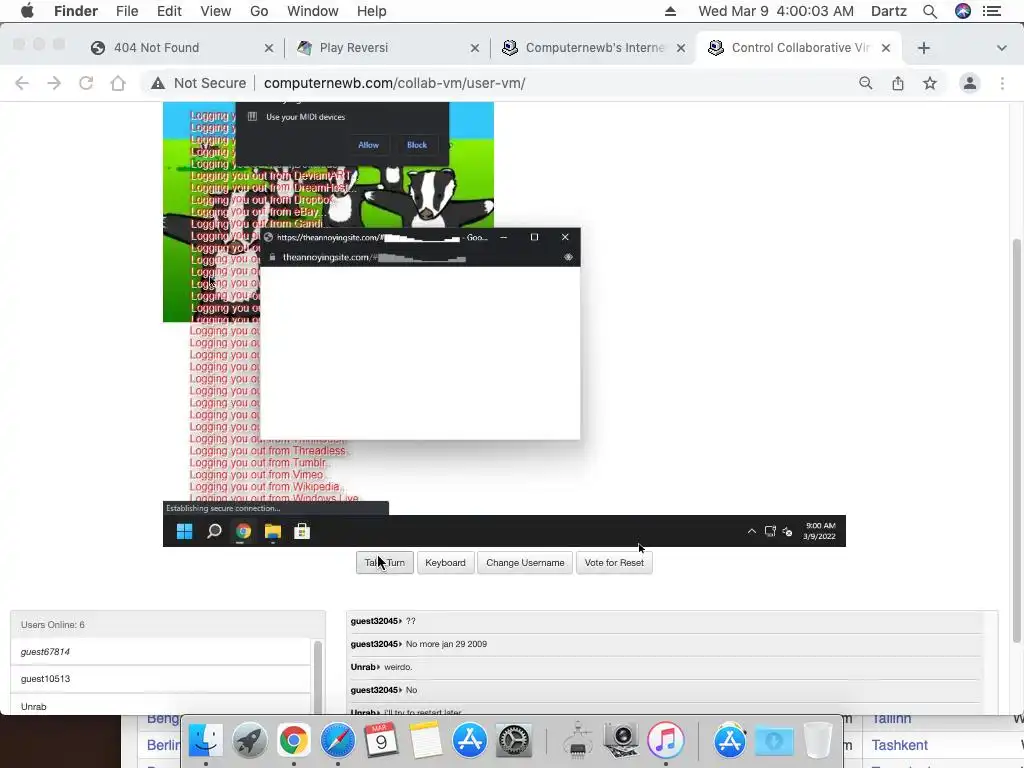Reload the page
The width and height of the screenshot is (1024, 768).
click(x=86, y=83)
